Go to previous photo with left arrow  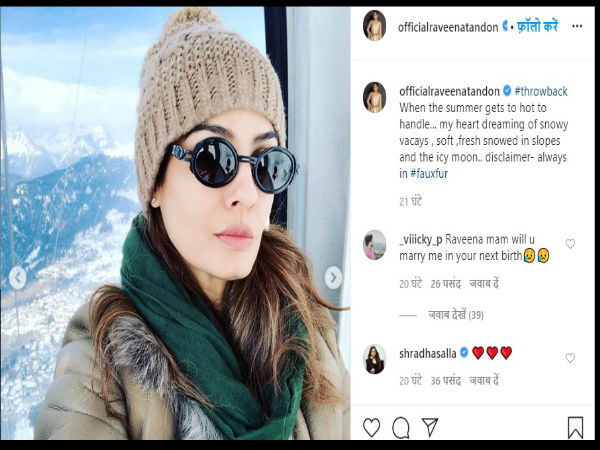coord(18,277)
